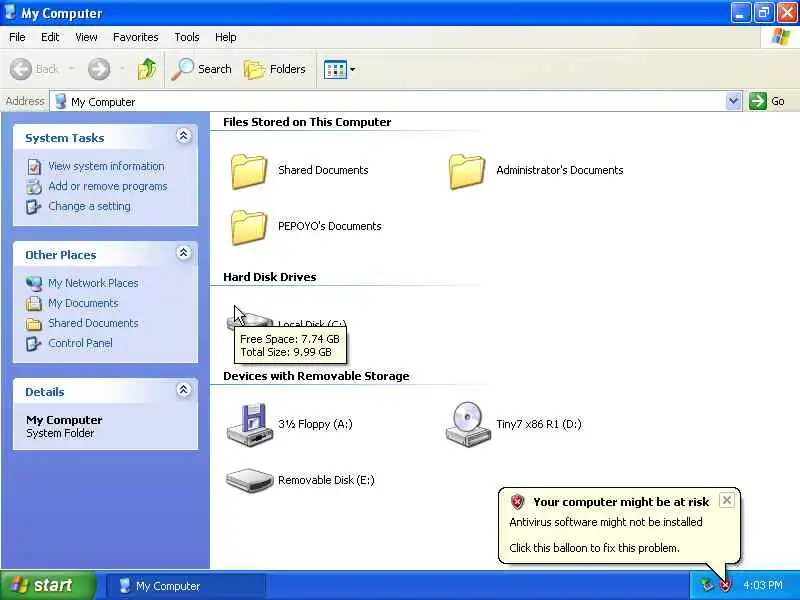The width and height of the screenshot is (800, 600).
Task: Open Shared Documents in Other Places
Action: click(x=93, y=323)
